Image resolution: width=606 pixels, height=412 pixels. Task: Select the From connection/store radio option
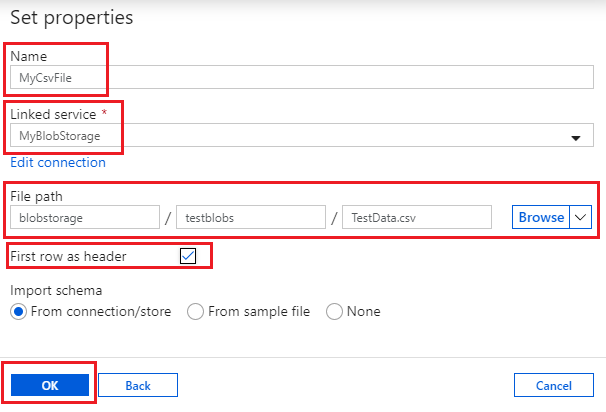[18, 311]
